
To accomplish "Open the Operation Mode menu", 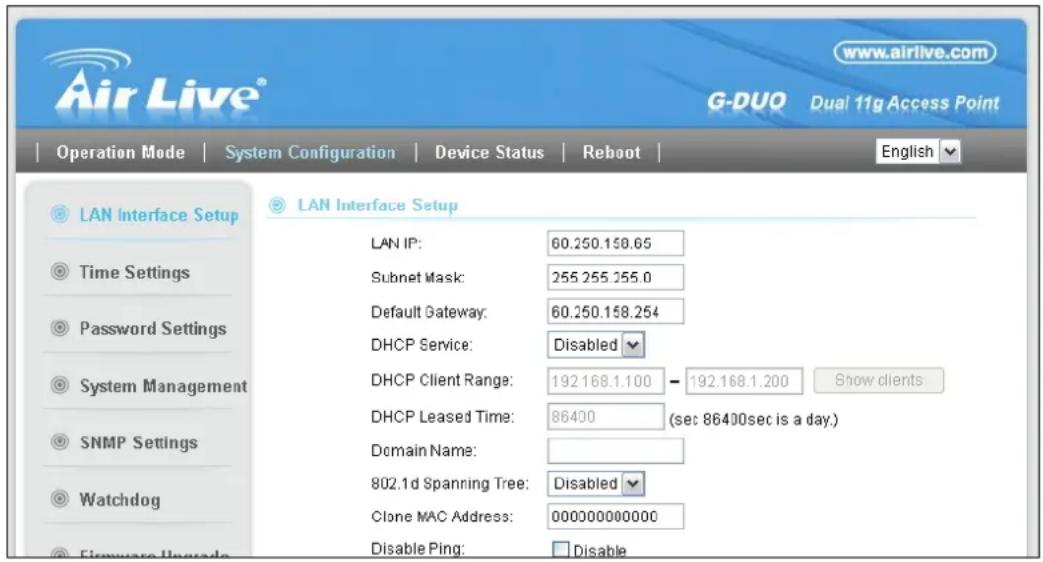I will click(120, 152).
